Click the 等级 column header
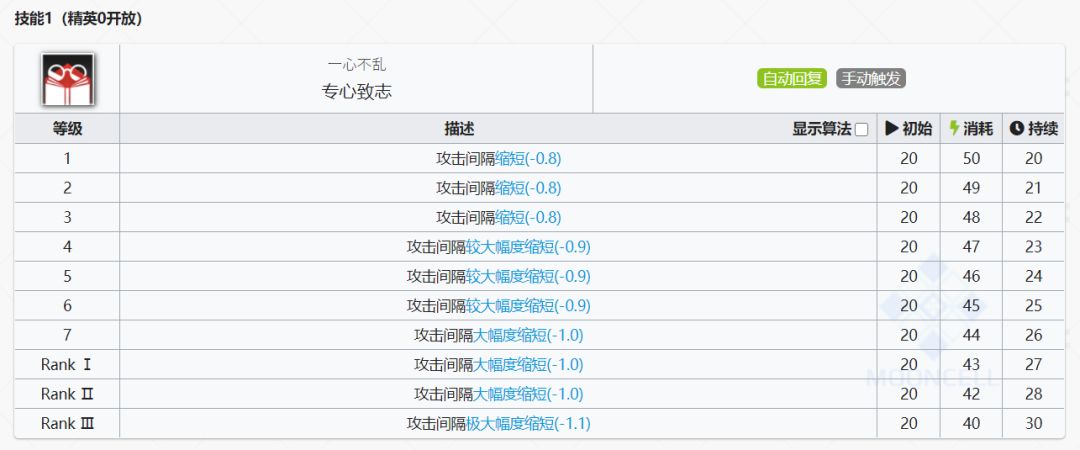The image size is (1080, 450). point(67,129)
